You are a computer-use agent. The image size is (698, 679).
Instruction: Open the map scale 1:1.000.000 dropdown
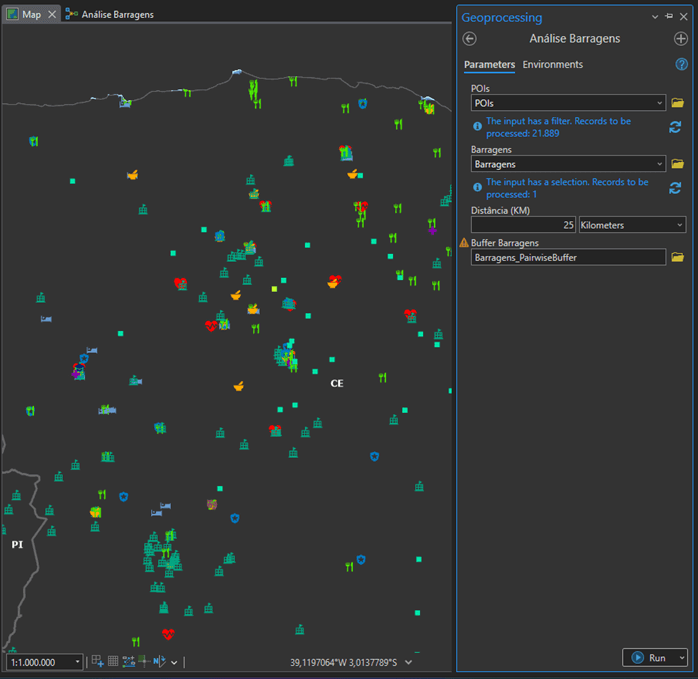[77, 662]
